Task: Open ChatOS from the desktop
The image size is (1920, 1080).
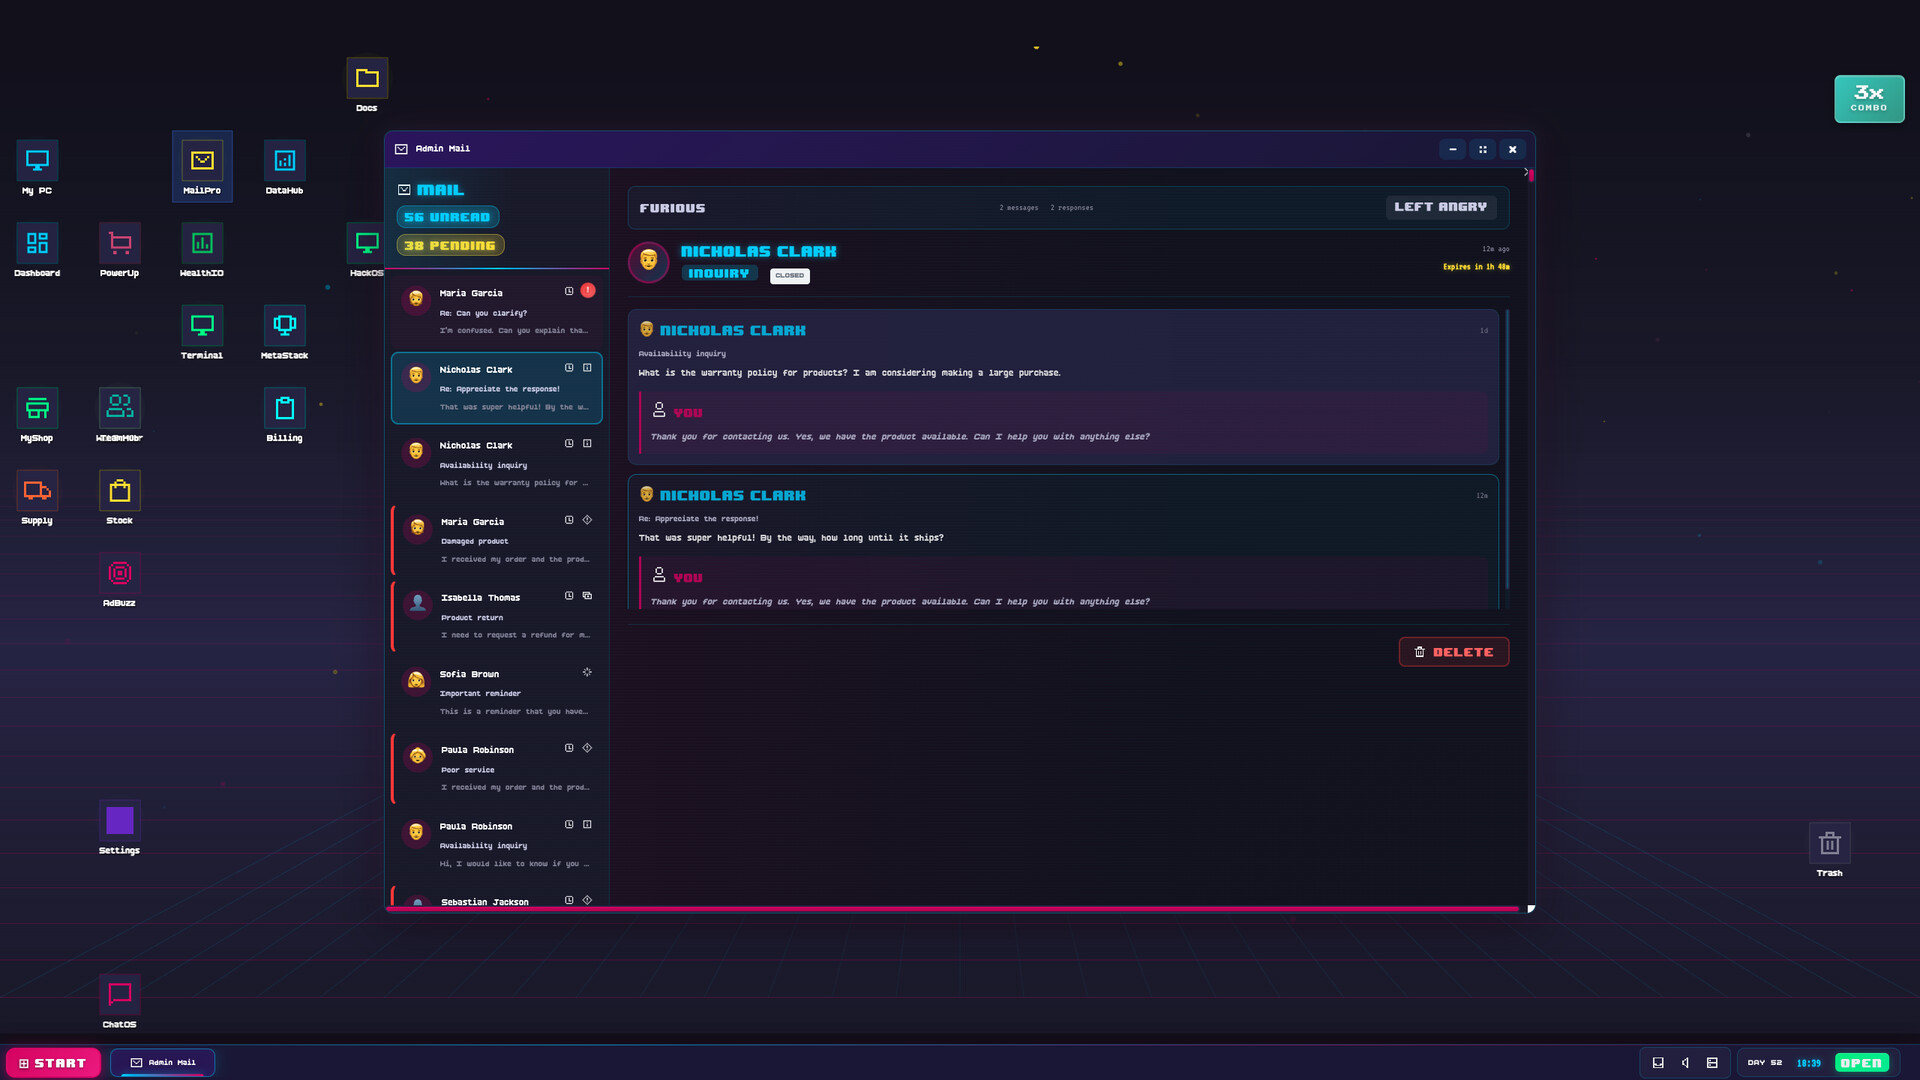Action: (x=119, y=994)
